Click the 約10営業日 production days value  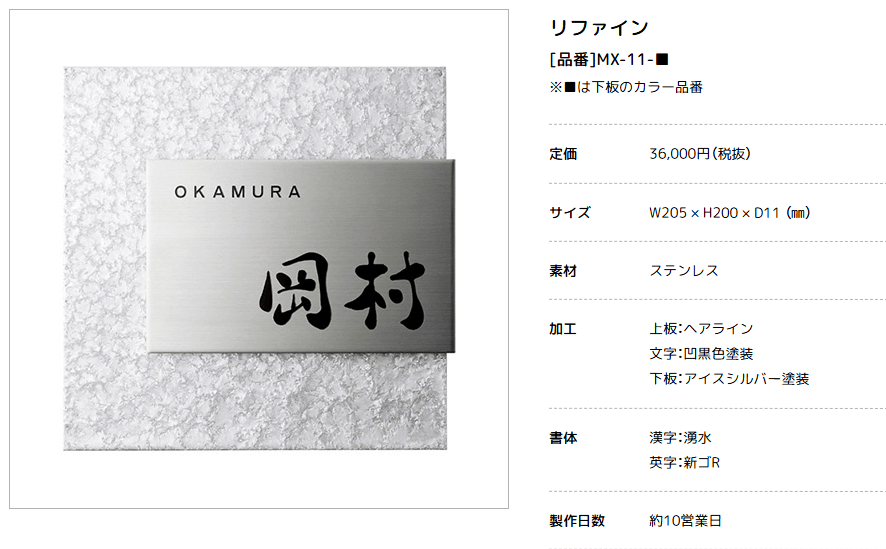(x=685, y=521)
